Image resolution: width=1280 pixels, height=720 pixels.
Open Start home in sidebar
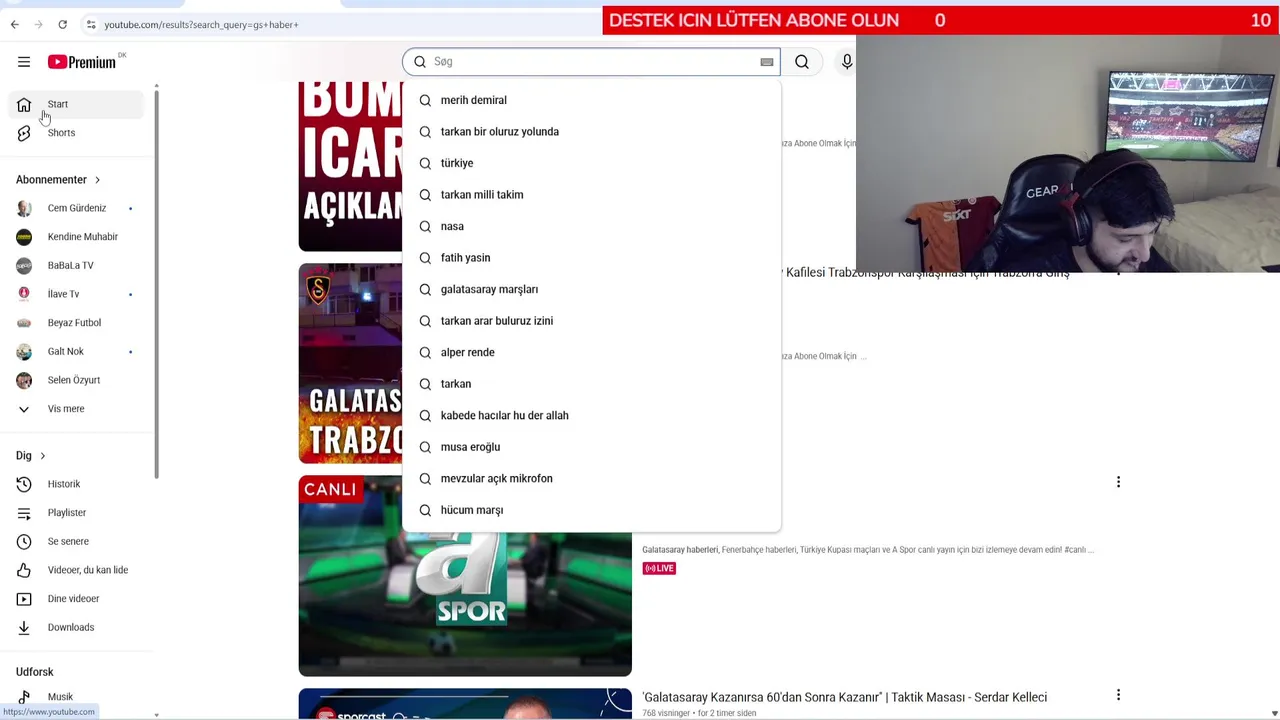(x=76, y=104)
